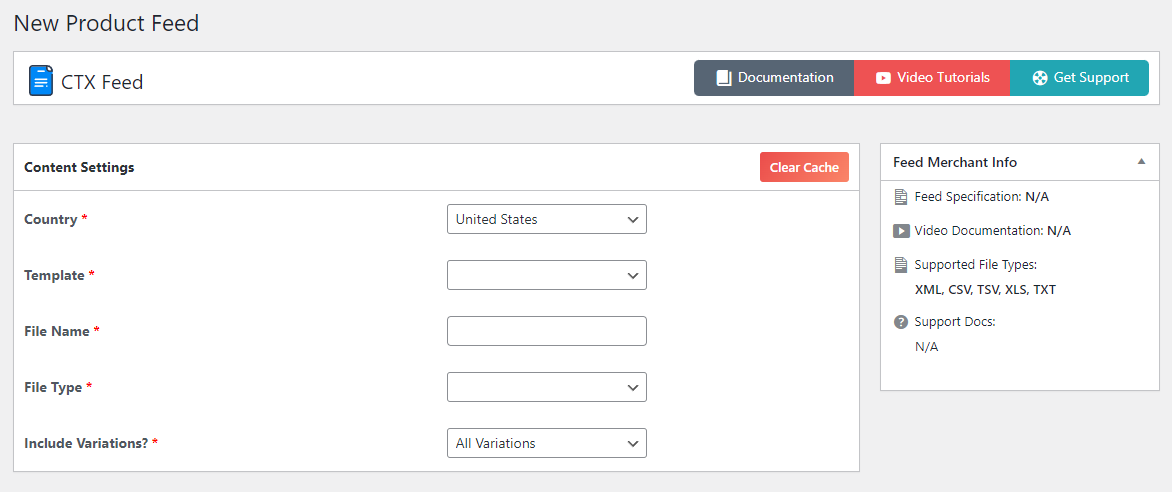1172x492 pixels.
Task: Open the Template dropdown
Action: 546,275
